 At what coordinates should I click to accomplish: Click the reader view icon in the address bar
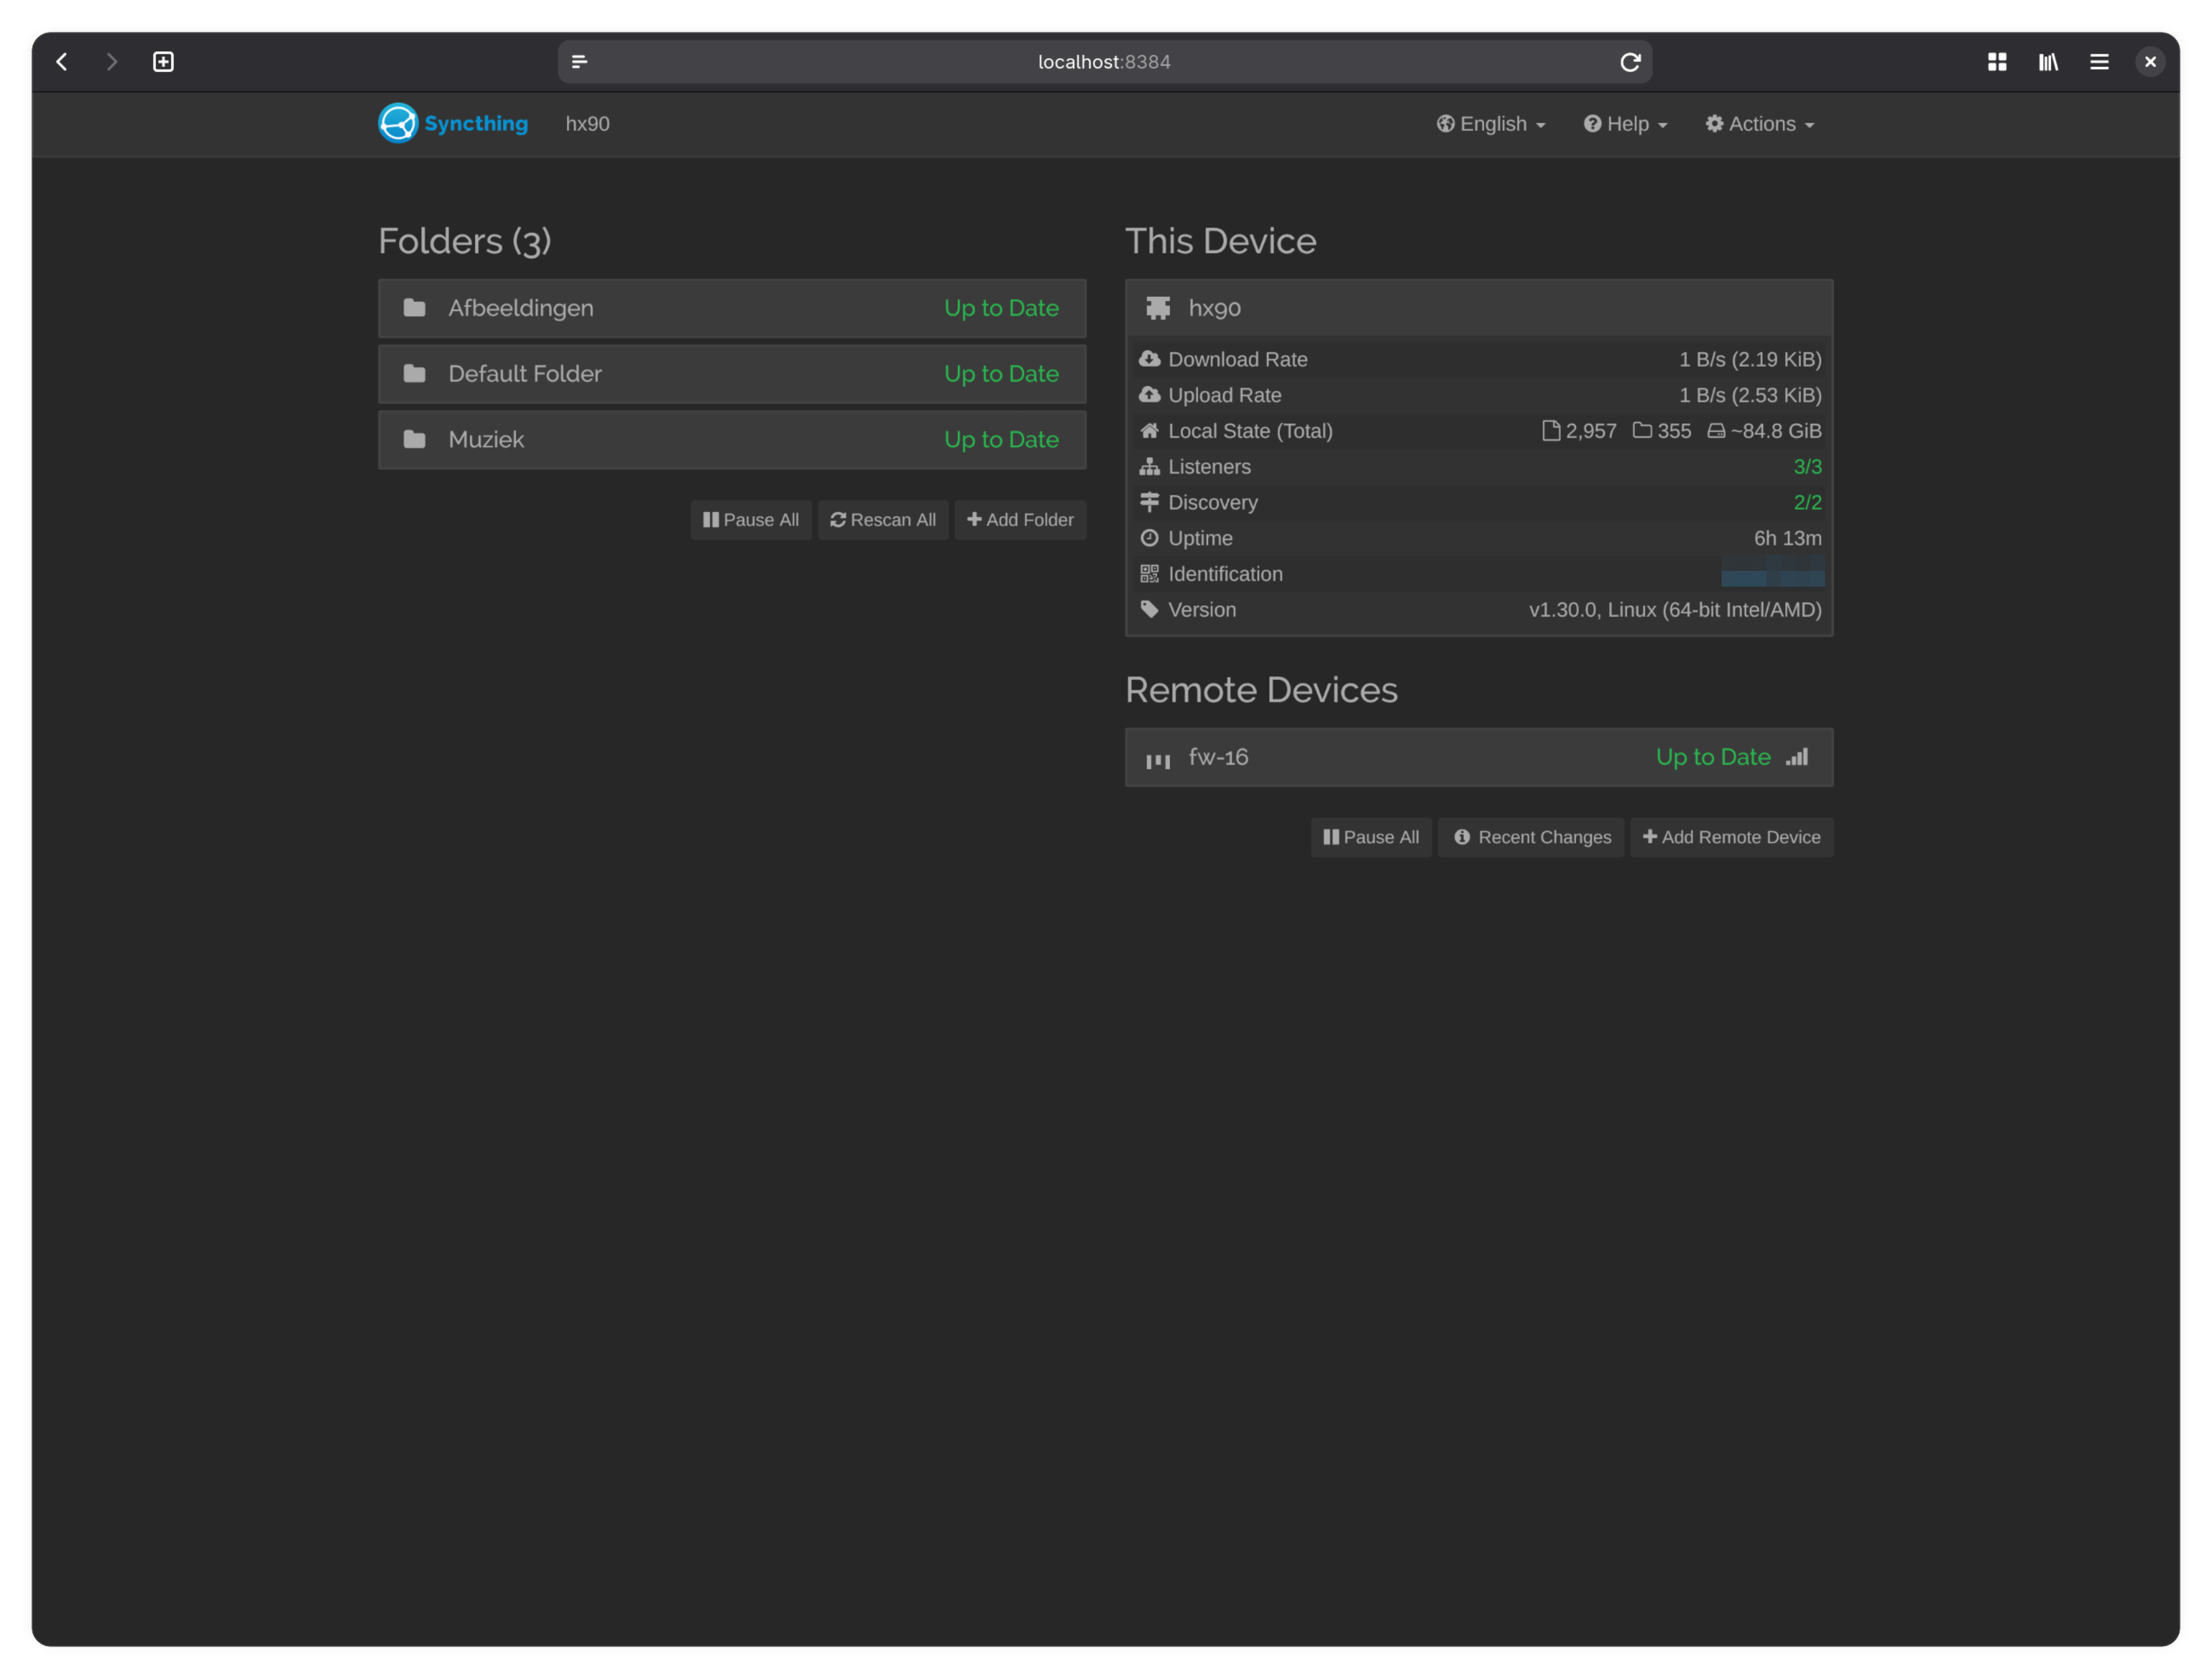tap(579, 62)
